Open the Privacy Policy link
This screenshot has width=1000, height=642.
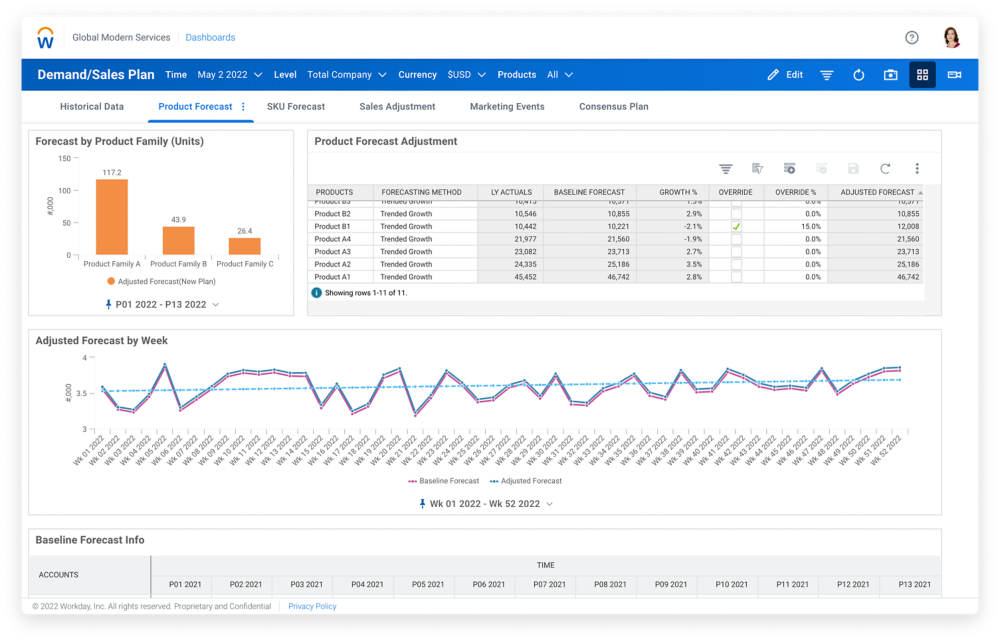pyautogui.click(x=312, y=606)
